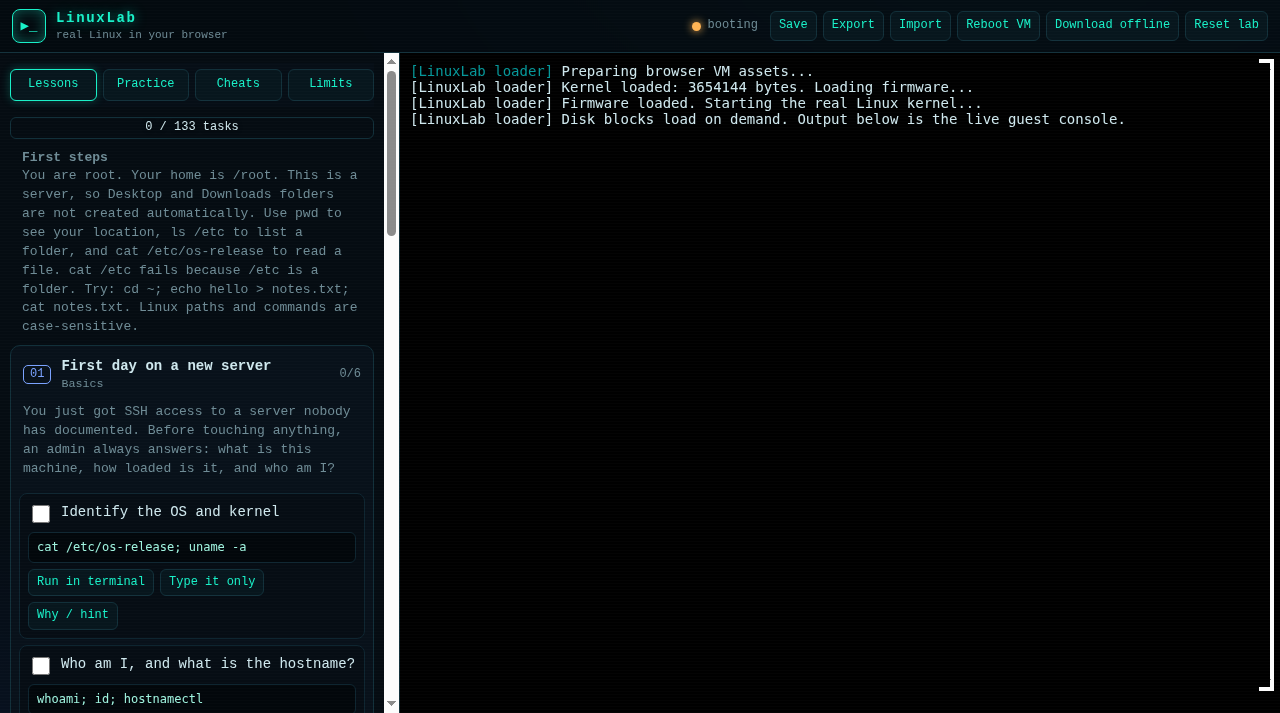Export the lab state

tap(853, 26)
